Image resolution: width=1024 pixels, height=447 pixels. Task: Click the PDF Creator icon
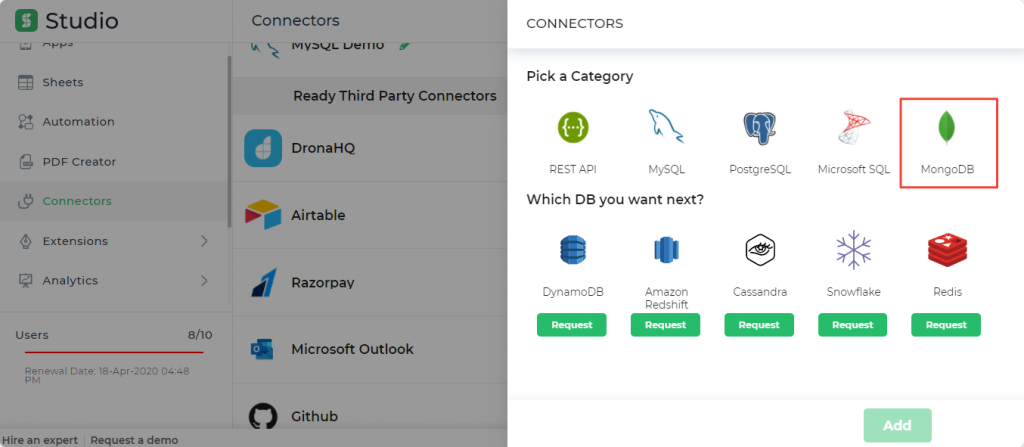point(25,161)
